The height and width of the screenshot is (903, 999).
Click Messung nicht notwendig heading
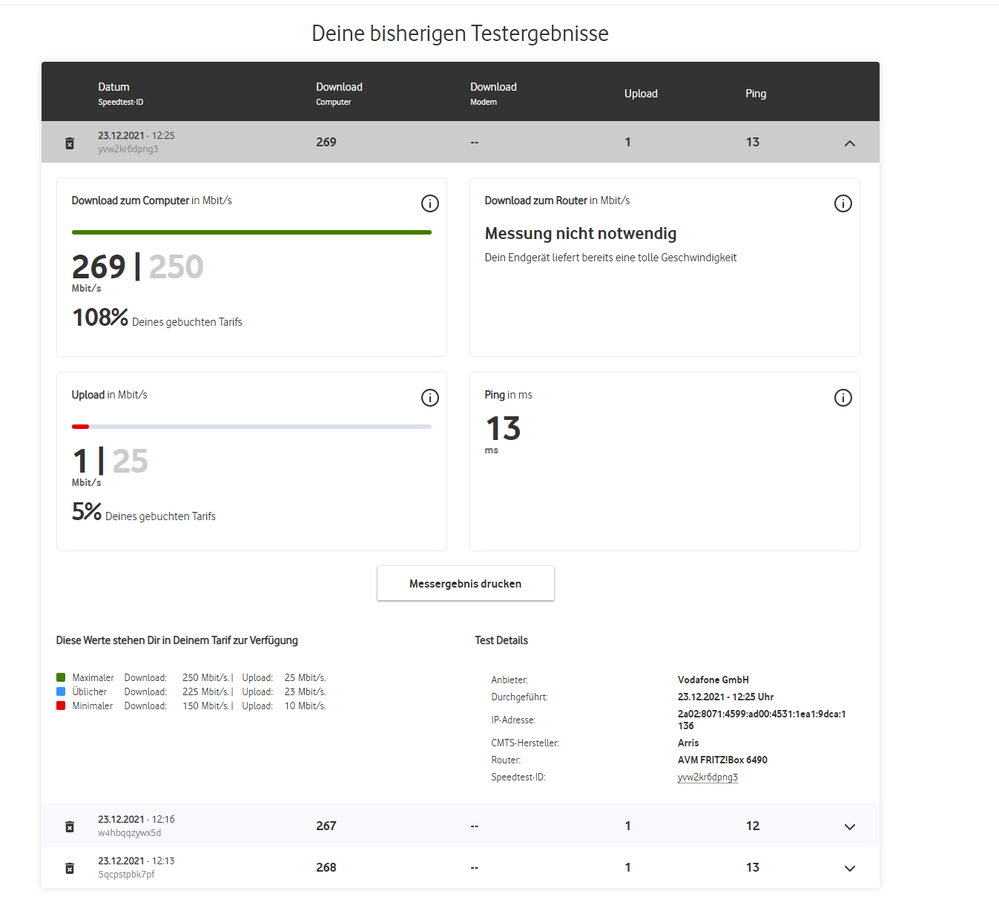pyautogui.click(x=580, y=233)
